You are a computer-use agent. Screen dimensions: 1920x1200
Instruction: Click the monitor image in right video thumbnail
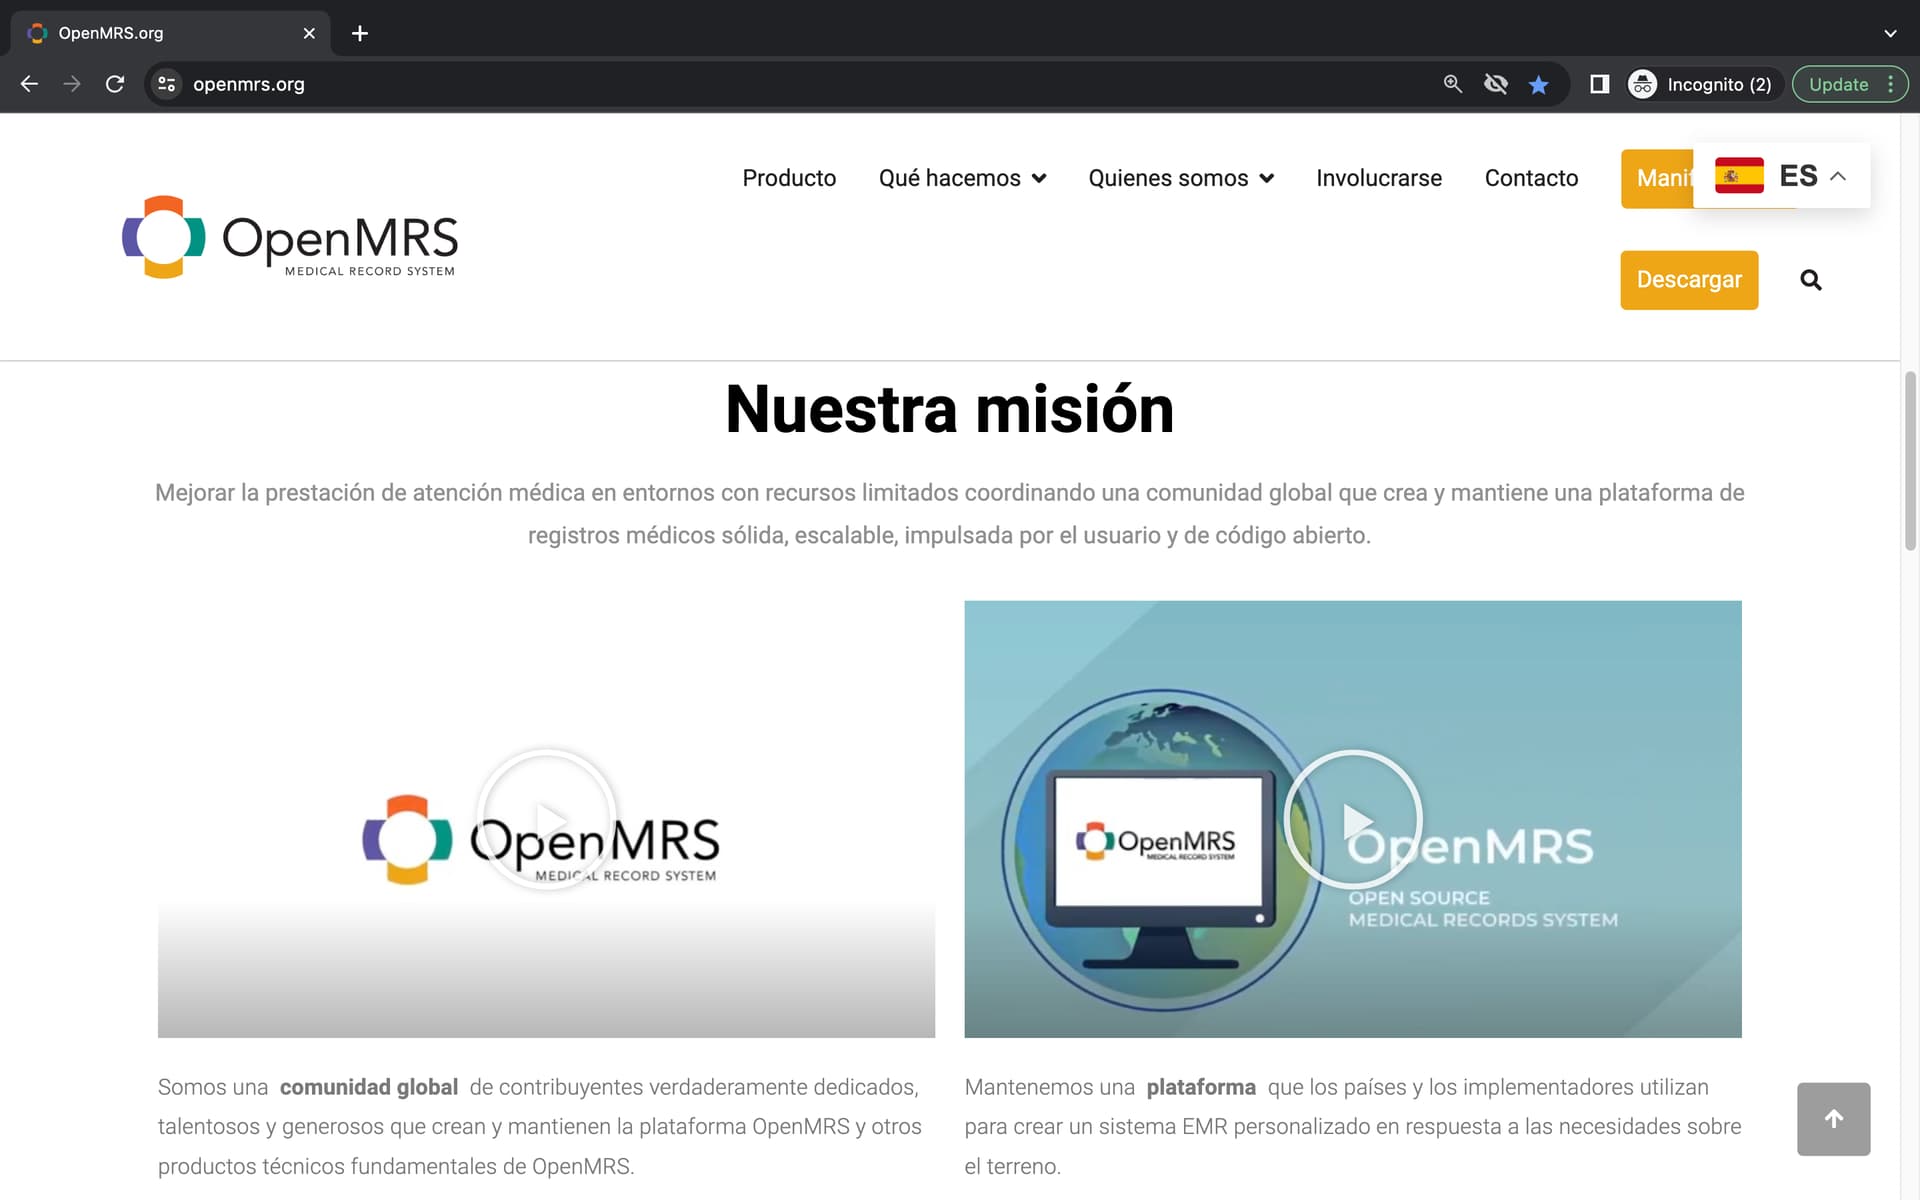pyautogui.click(x=1161, y=868)
